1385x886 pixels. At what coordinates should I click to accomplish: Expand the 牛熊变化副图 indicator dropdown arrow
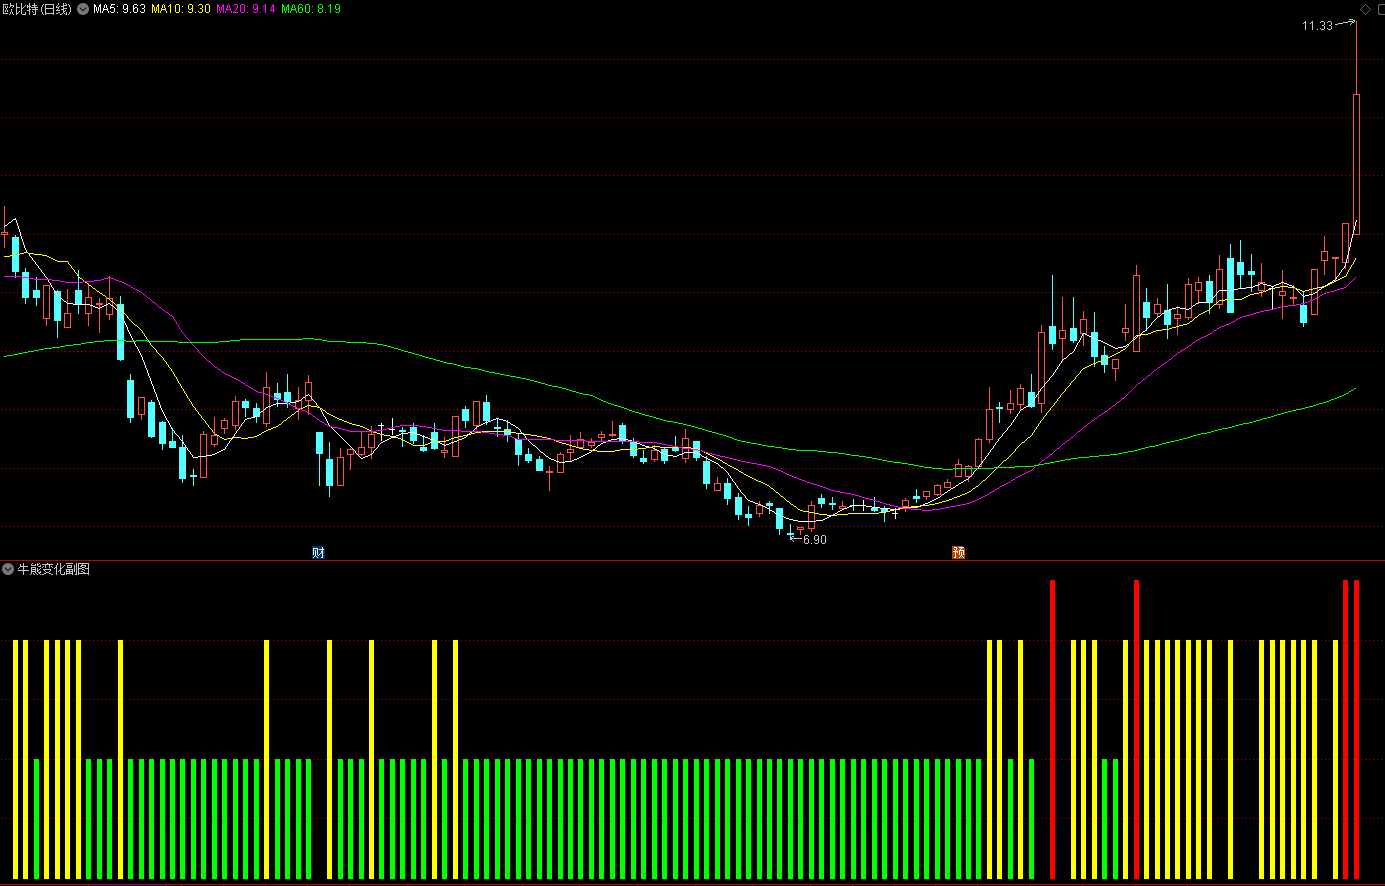pos(8,569)
